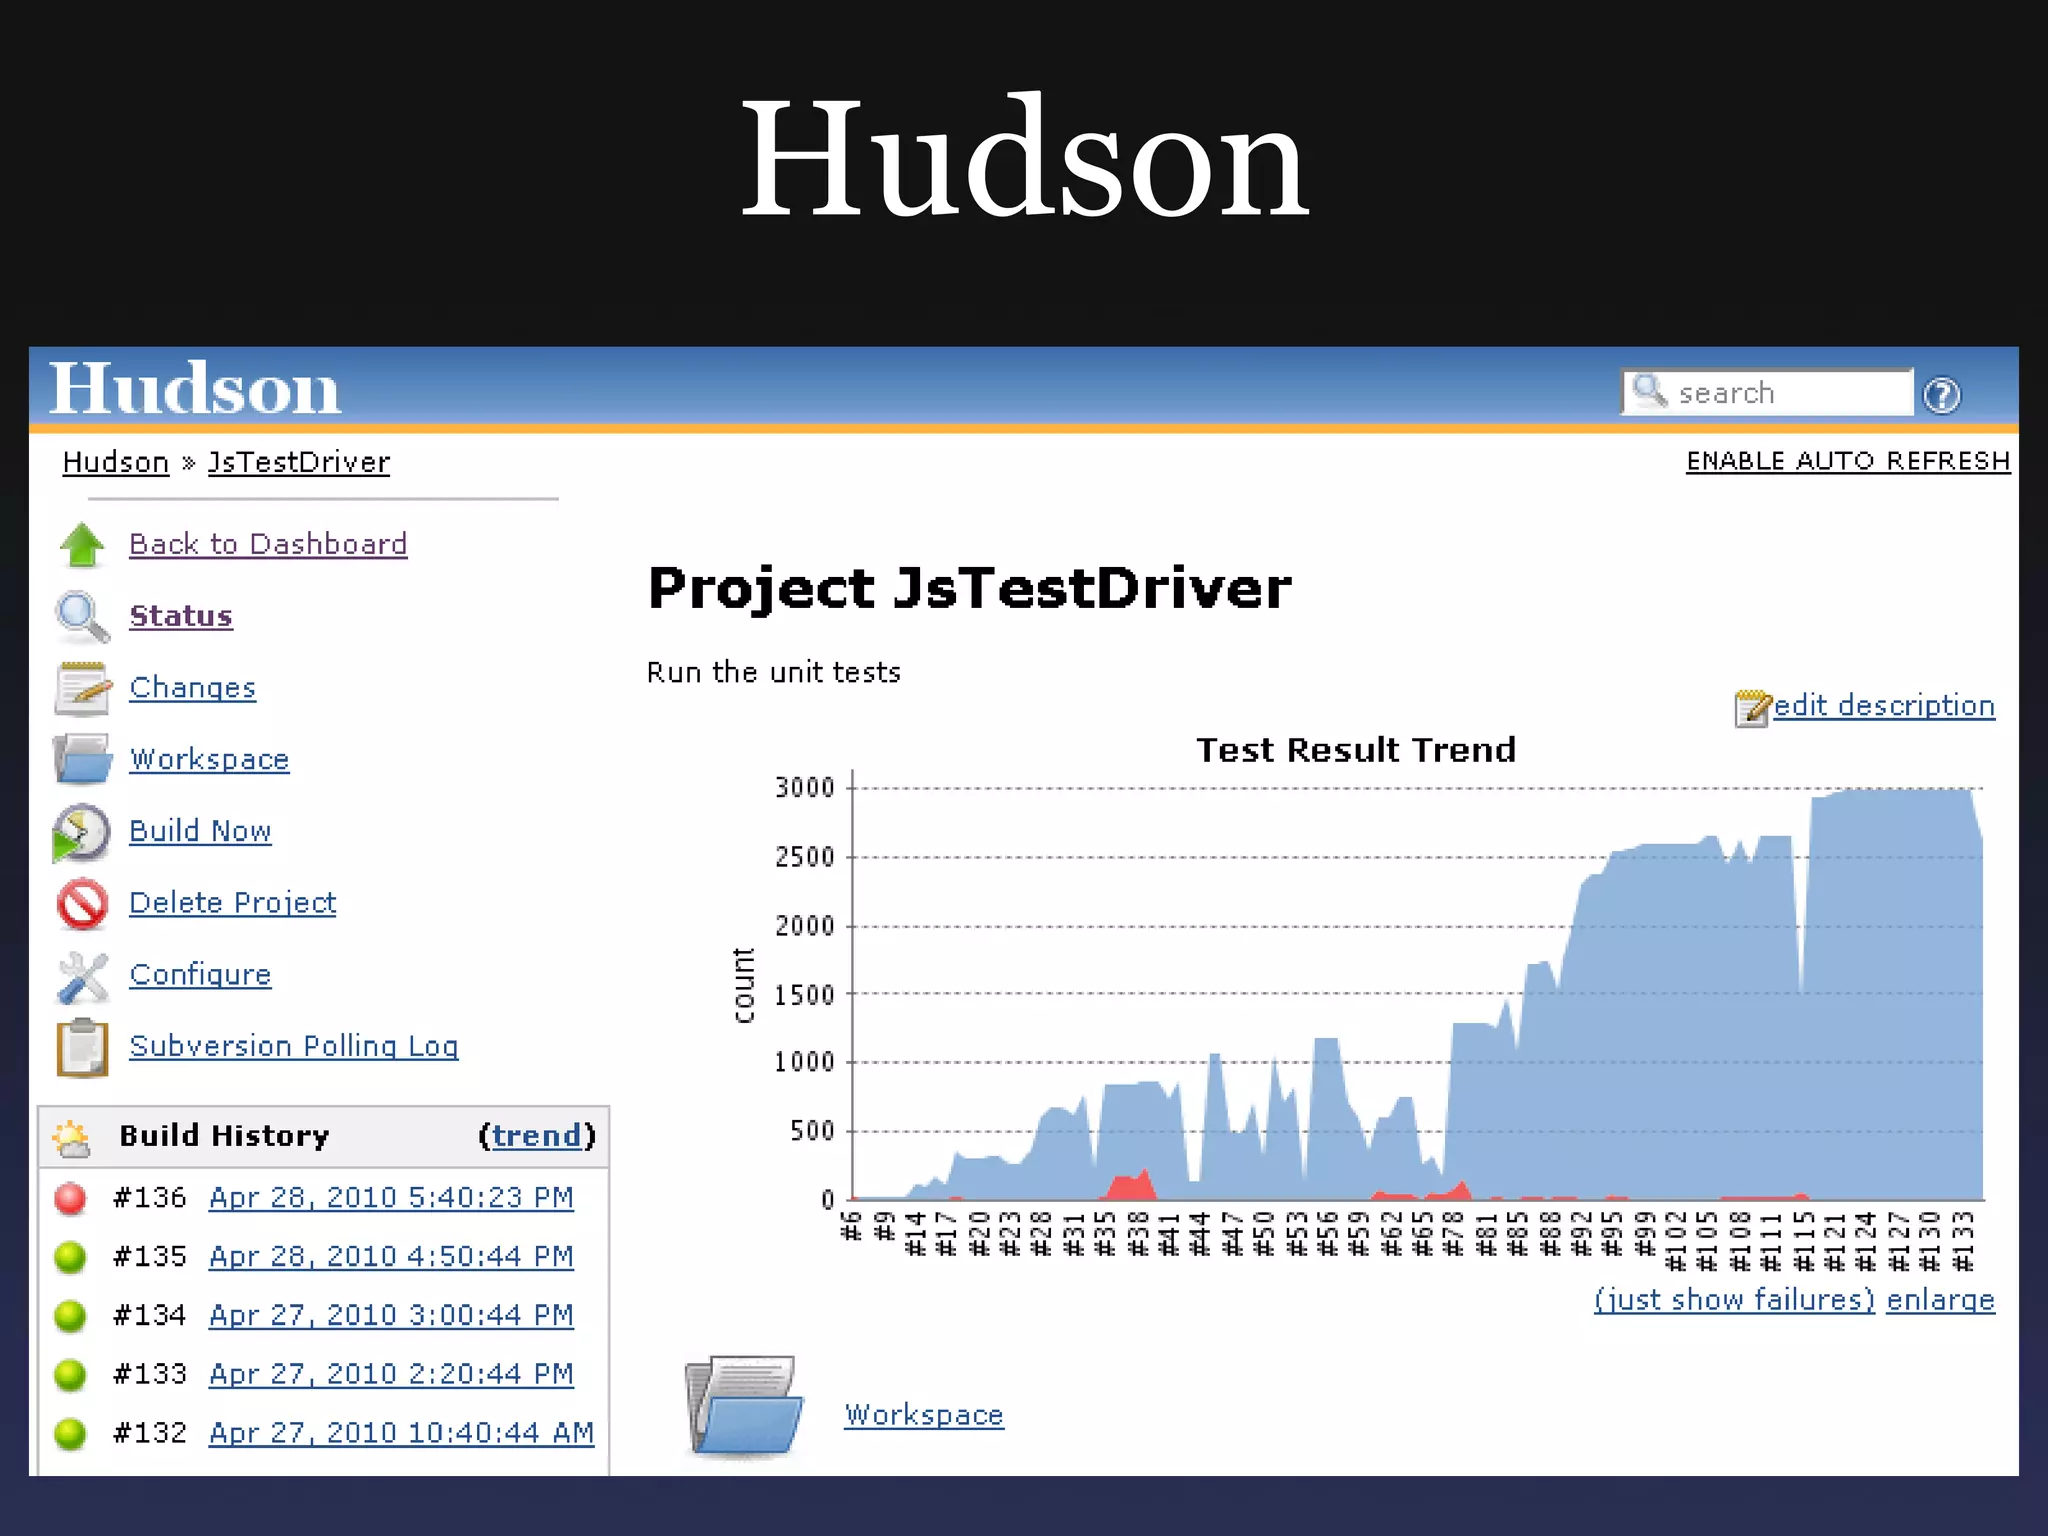Image resolution: width=2048 pixels, height=1536 pixels.
Task: Click the help question mark icon
Action: [x=1941, y=395]
